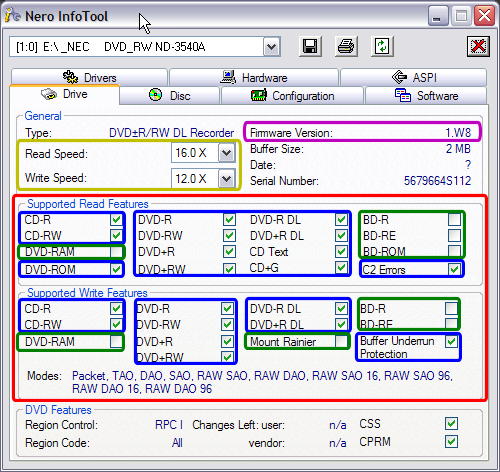This screenshot has width=500, height=472.
Task: Toggle CD-R checkbox in Read Features
Action: [117, 220]
